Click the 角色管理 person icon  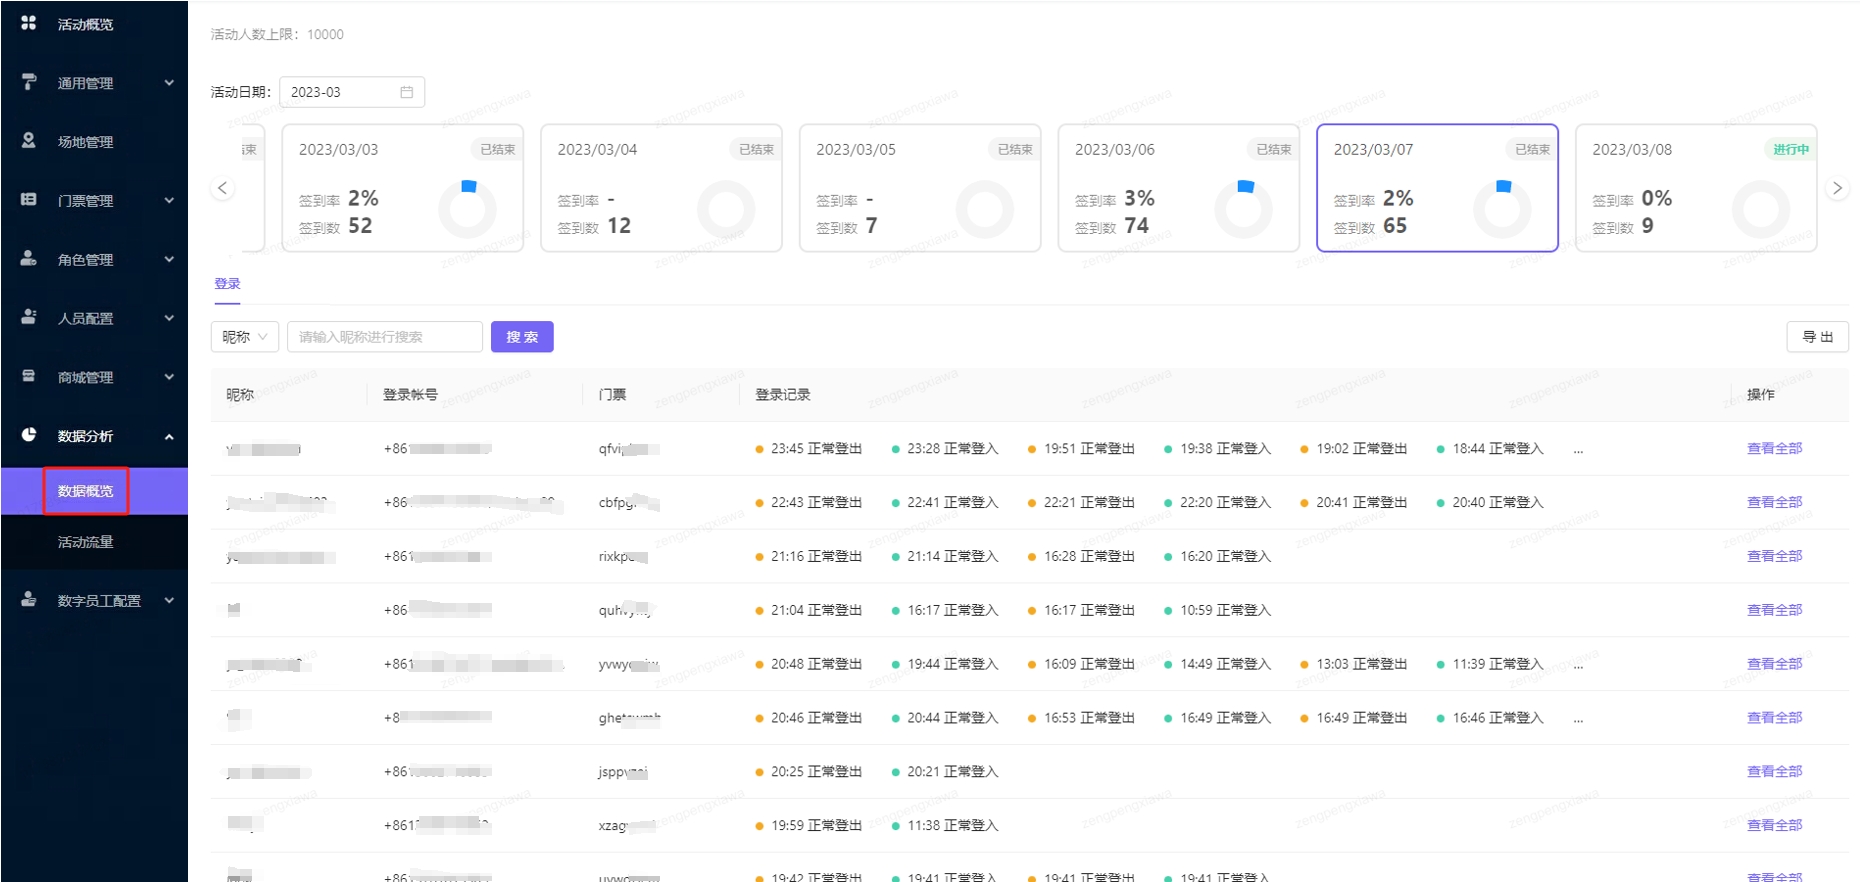pyautogui.click(x=28, y=258)
